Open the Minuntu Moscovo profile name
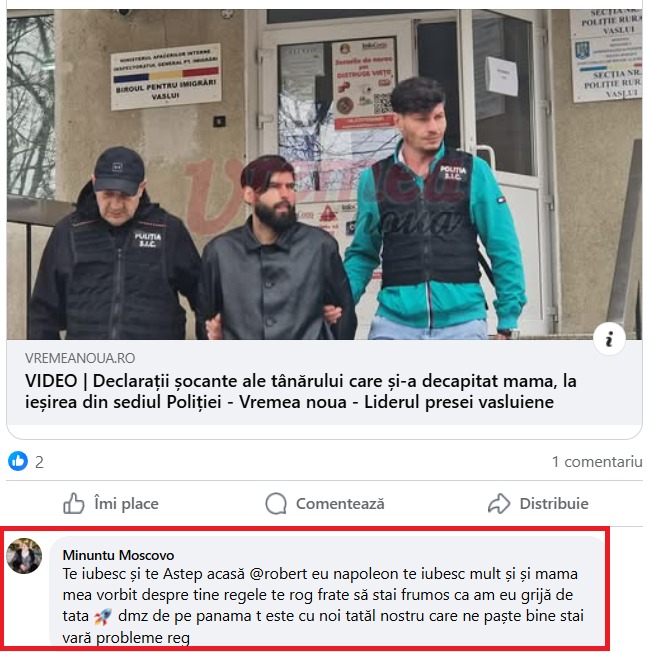This screenshot has width=647, height=652. [119, 555]
